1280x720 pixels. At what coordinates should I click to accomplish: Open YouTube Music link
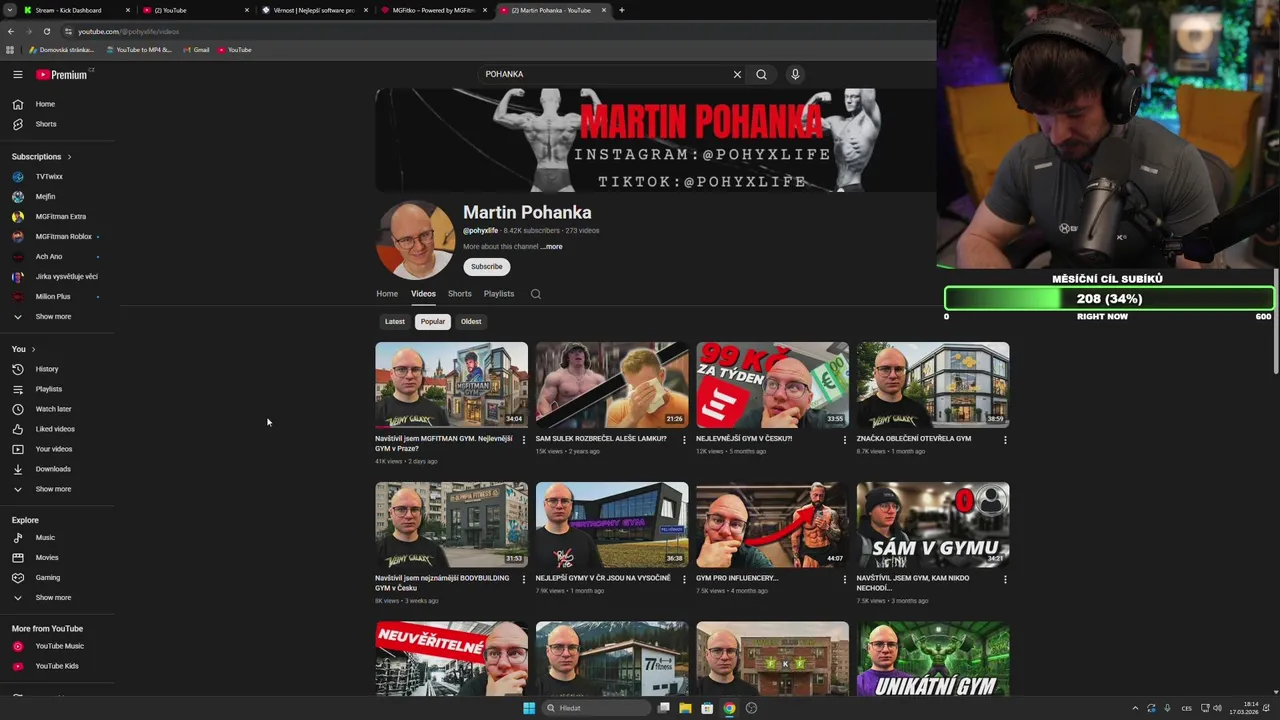[x=57, y=646]
